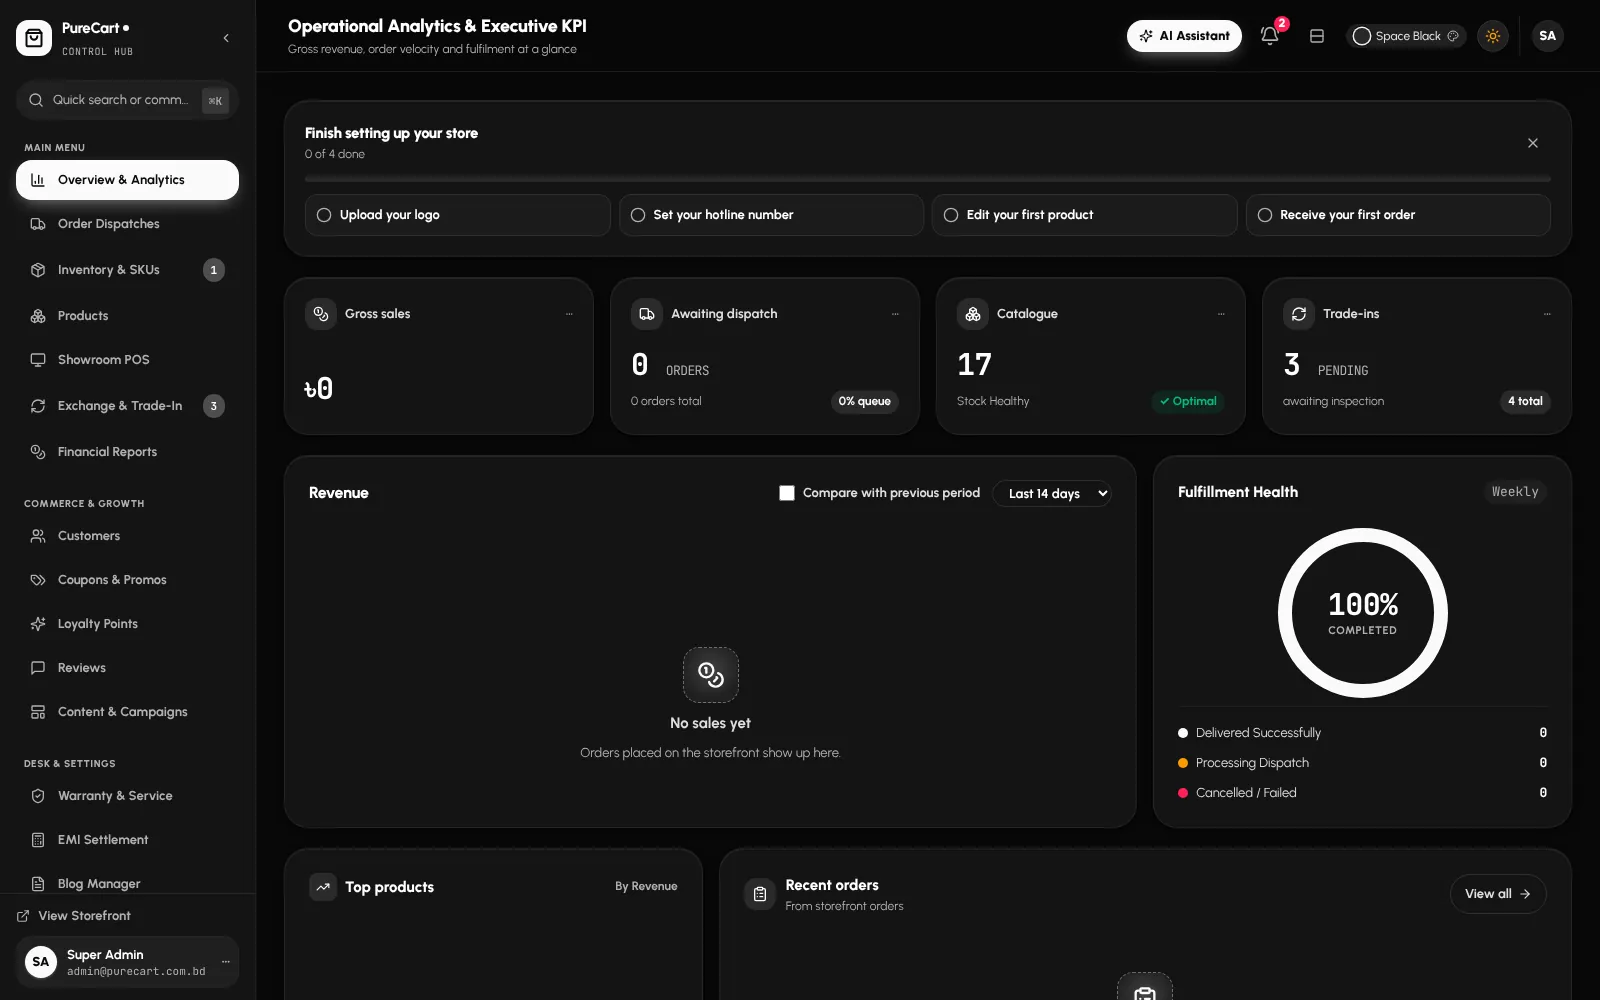Click the Reviews speech bubble icon
Screen dimensions: 1600x1000
pyautogui.click(x=38, y=668)
